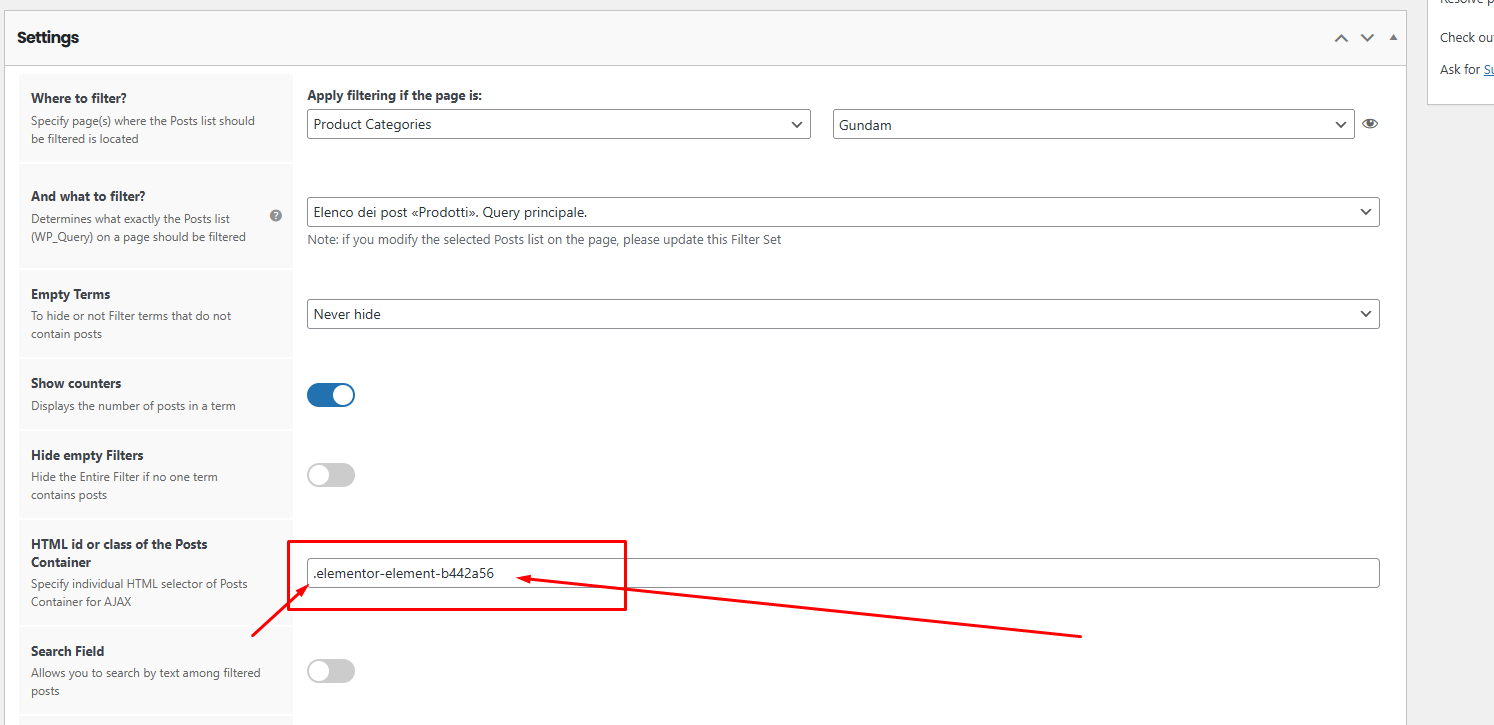1494x725 pixels.
Task: Click the Posts Container selector input field
Action: coord(843,573)
